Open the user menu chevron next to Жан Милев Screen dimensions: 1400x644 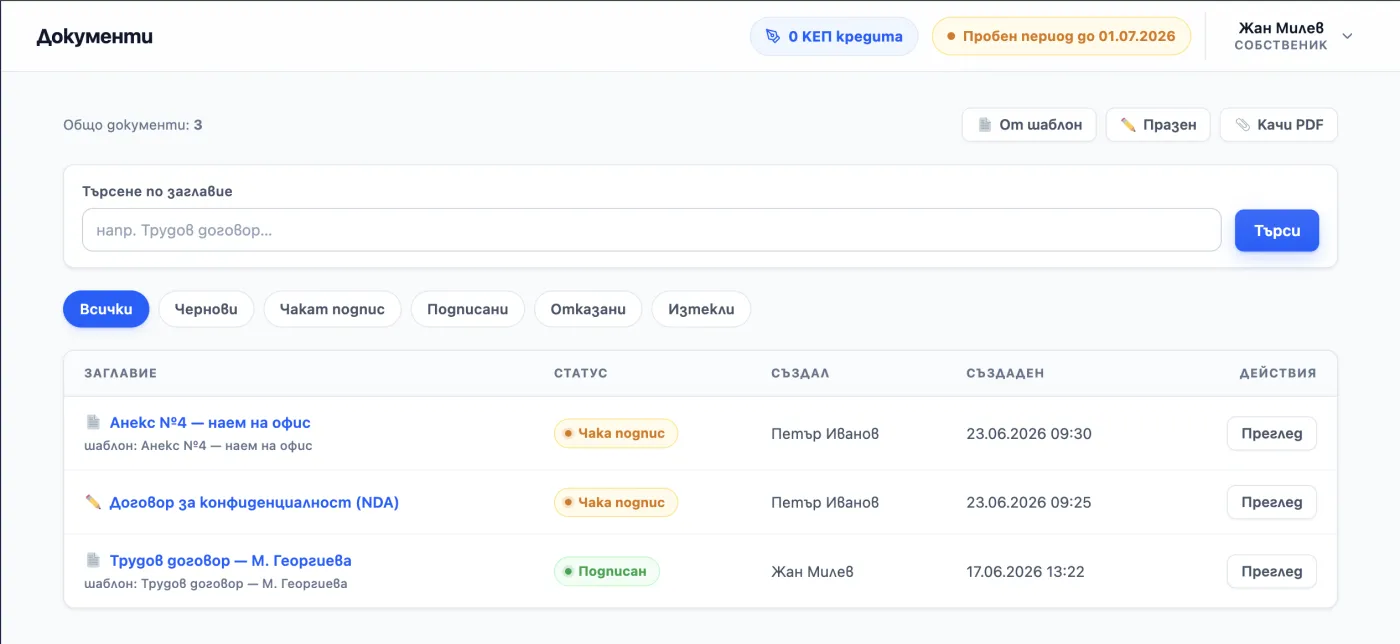[1347, 36]
